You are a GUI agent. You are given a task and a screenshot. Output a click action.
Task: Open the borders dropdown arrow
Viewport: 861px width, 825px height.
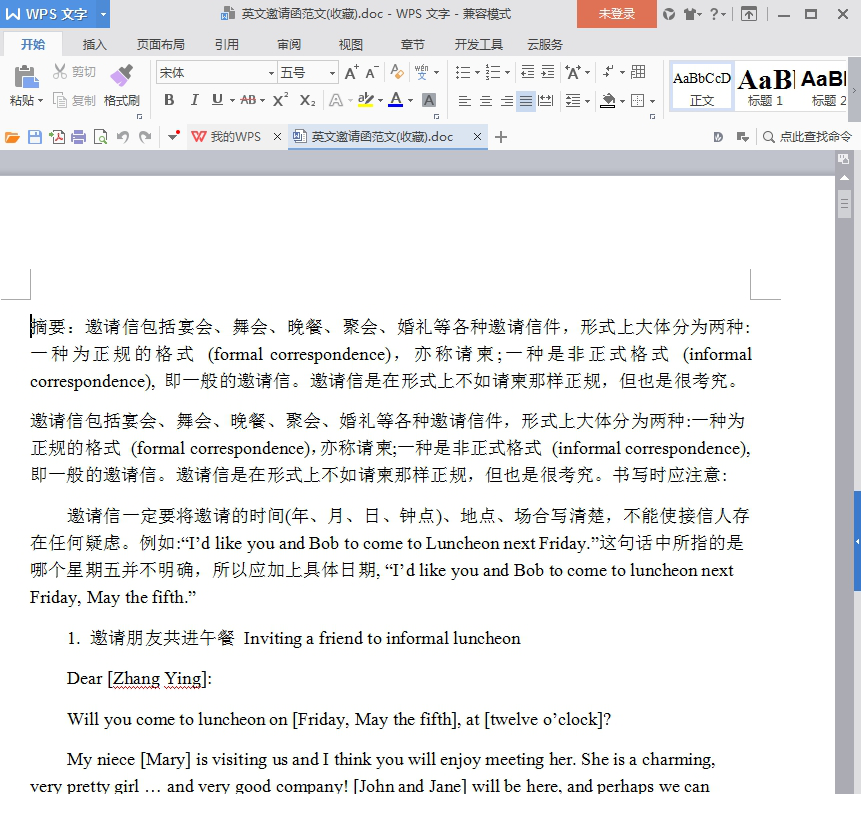click(x=652, y=101)
